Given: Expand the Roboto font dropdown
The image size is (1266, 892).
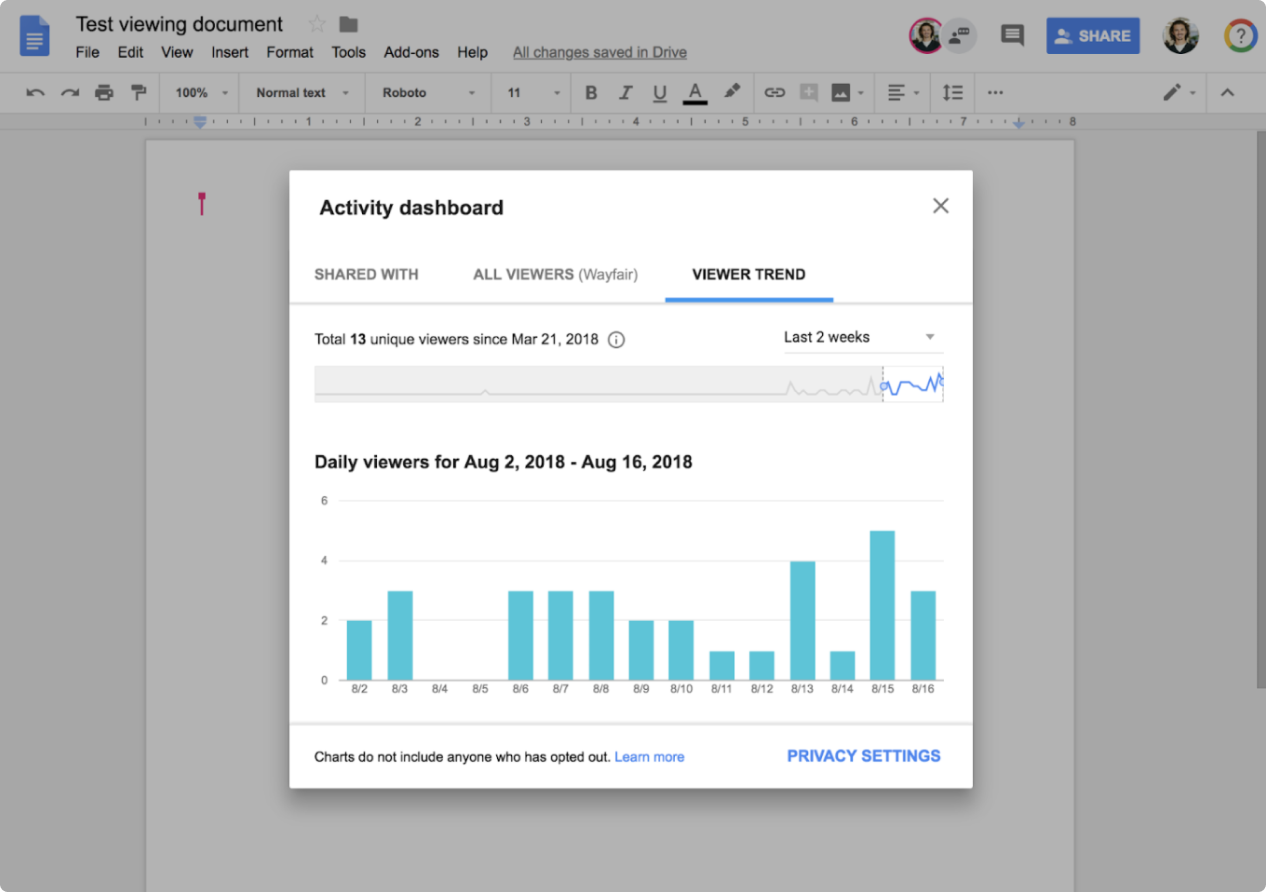Looking at the screenshot, I should tap(429, 93).
